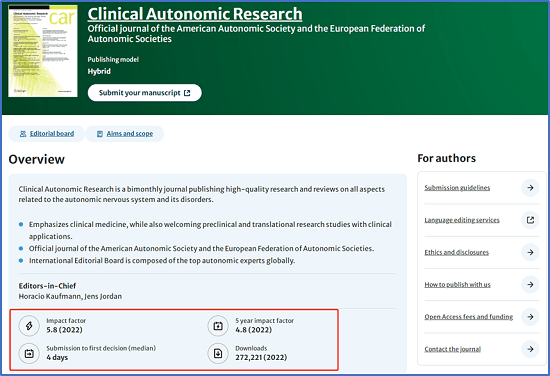Click the '5 year impact factor' label
Viewport: 550px width, 376px height.
pos(264,321)
